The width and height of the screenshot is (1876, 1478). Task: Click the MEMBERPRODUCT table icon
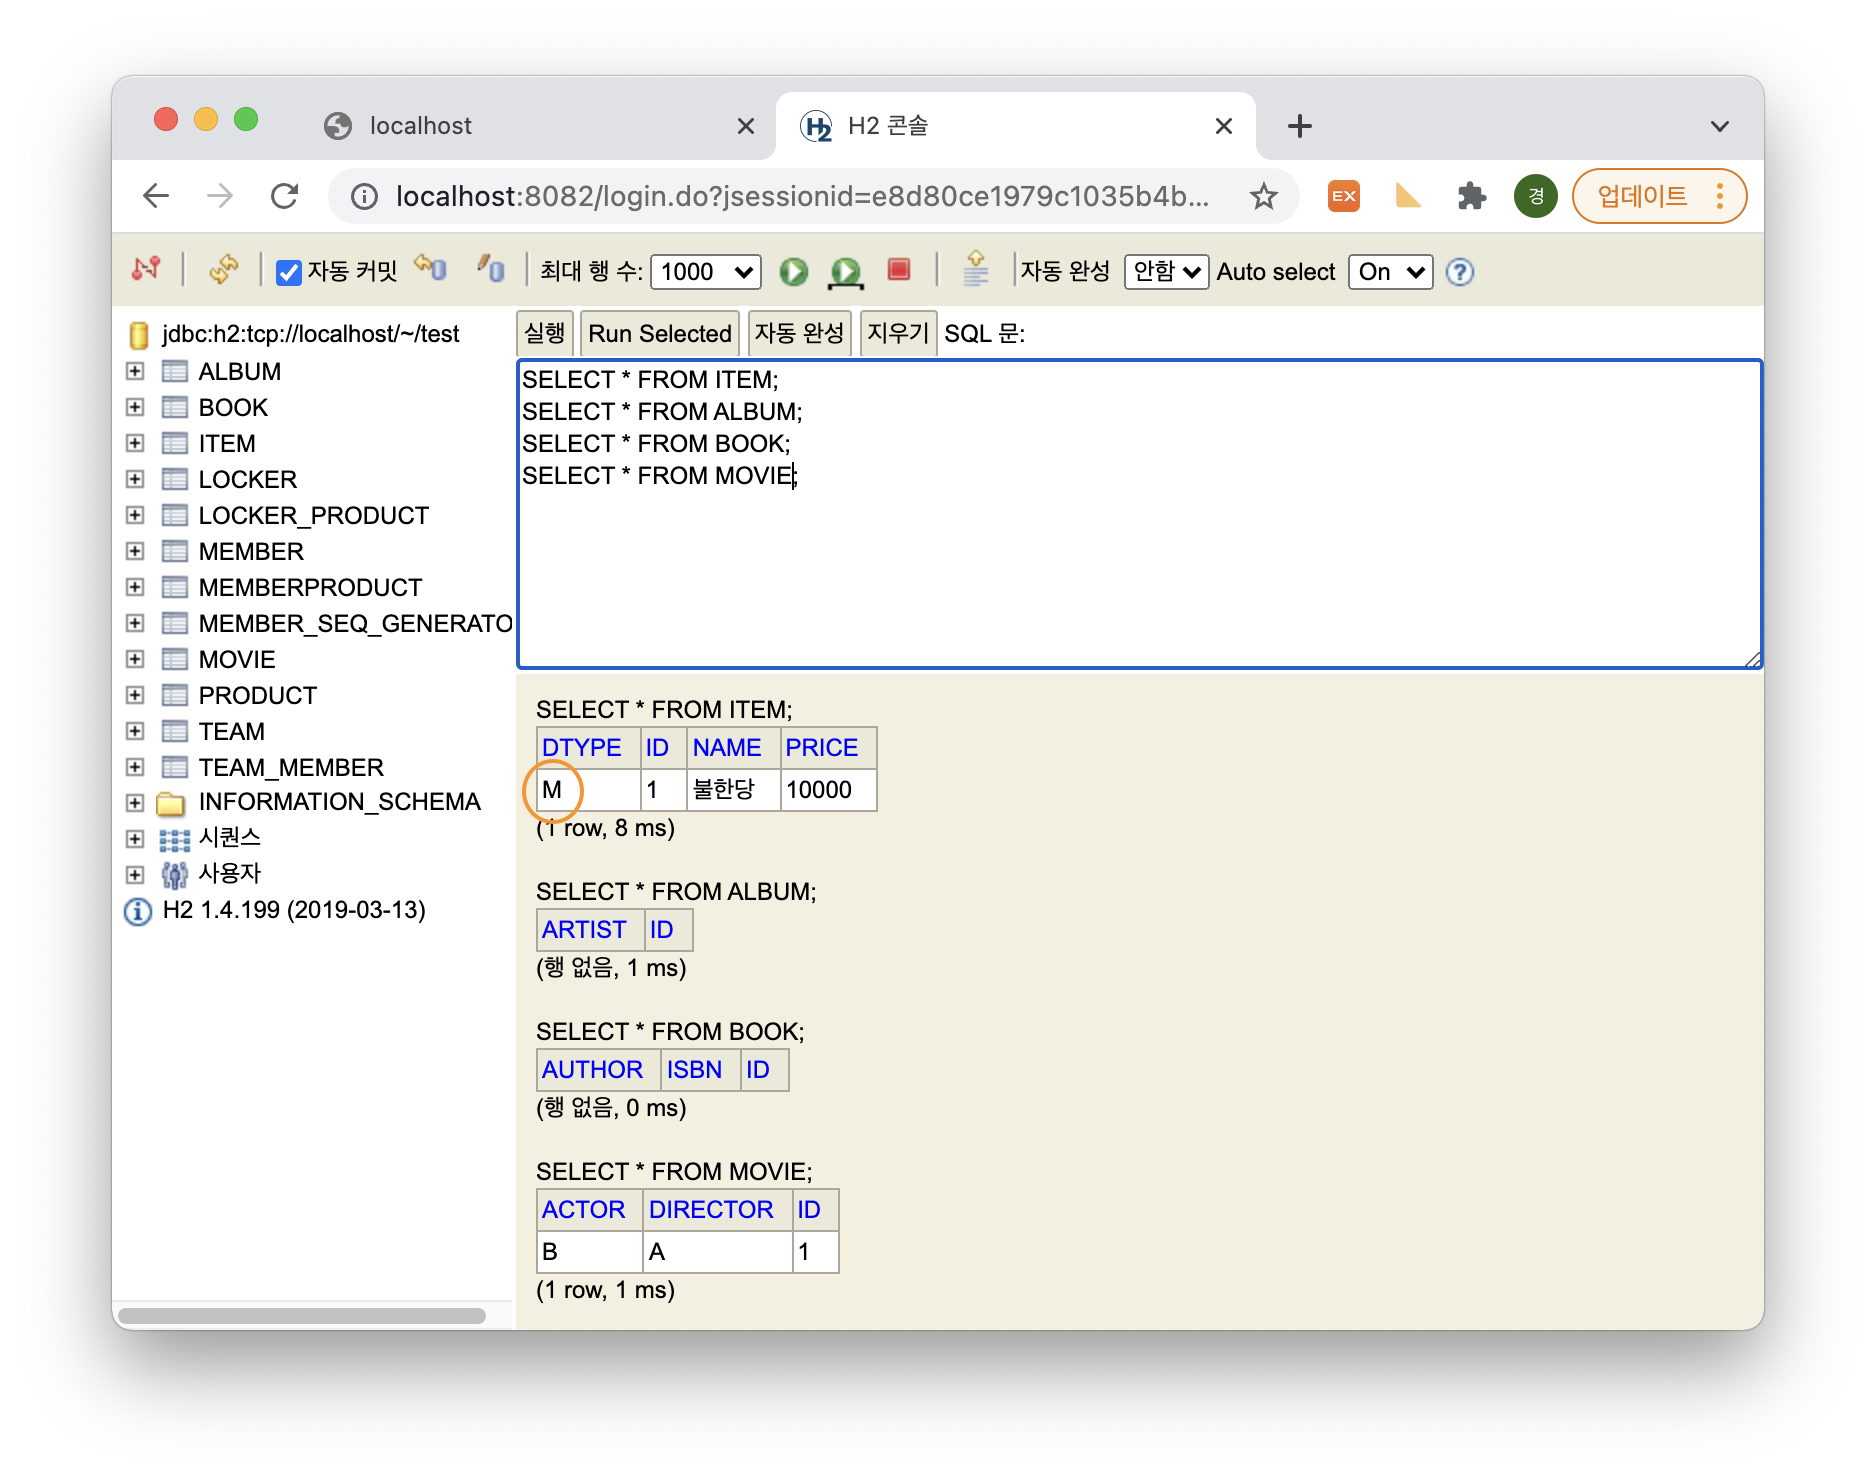[175, 587]
